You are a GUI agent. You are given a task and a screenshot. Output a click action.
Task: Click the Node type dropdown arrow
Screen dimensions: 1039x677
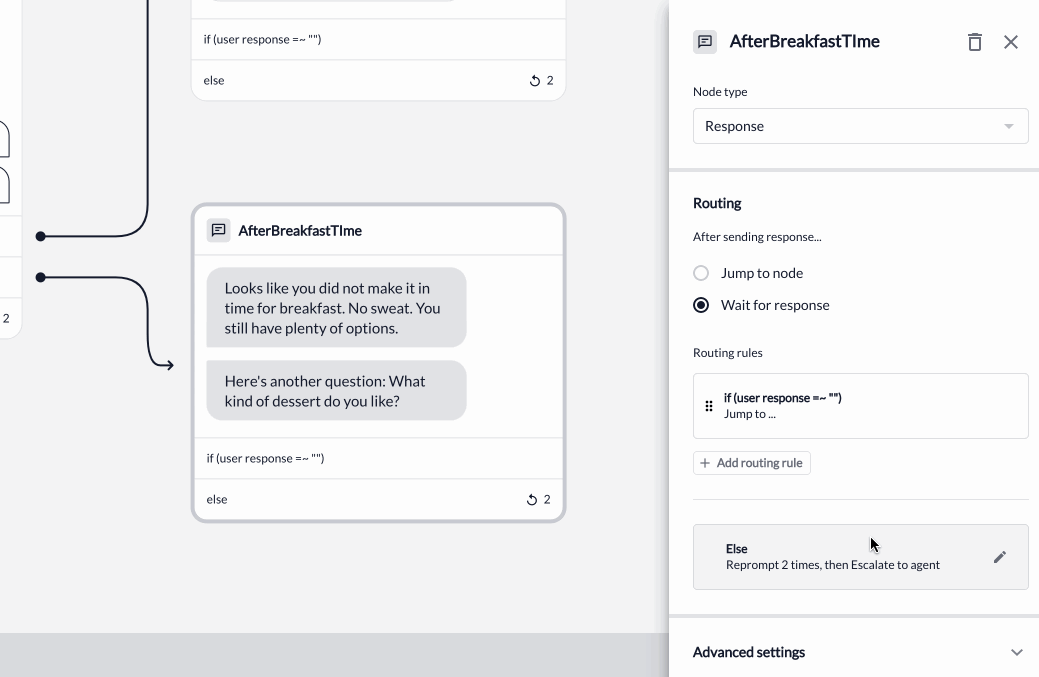[x=1009, y=126]
